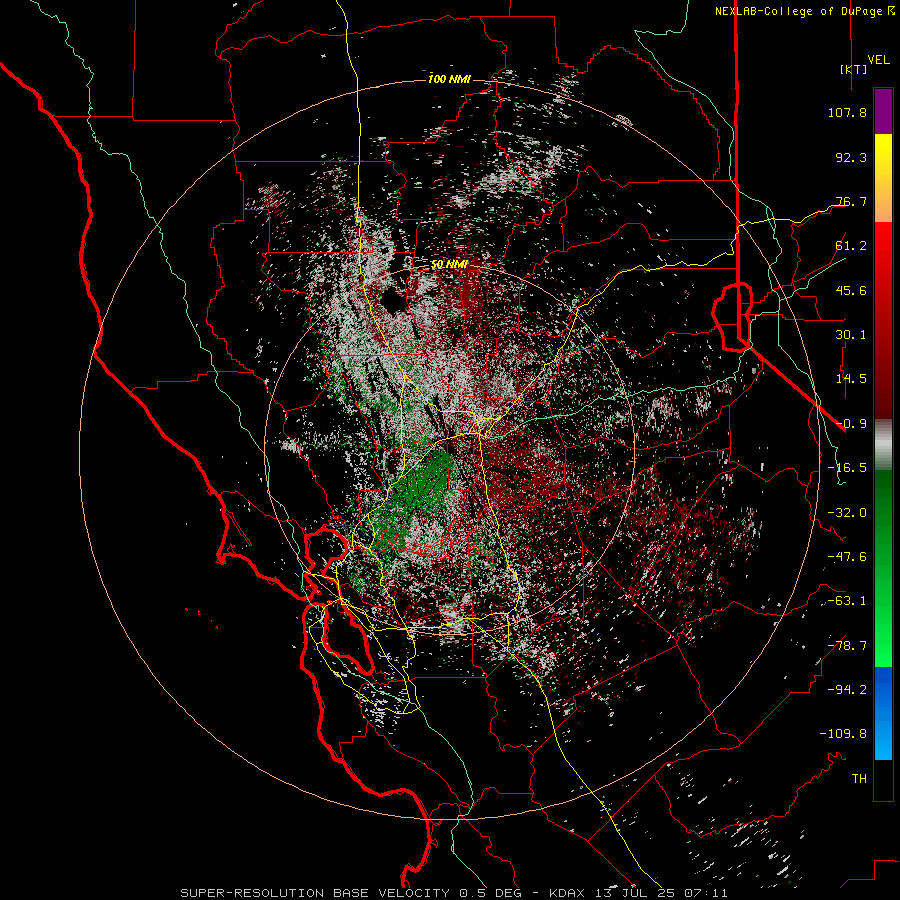Click the -78.7 legend value
The width and height of the screenshot is (900, 900).
pyautogui.click(x=847, y=646)
